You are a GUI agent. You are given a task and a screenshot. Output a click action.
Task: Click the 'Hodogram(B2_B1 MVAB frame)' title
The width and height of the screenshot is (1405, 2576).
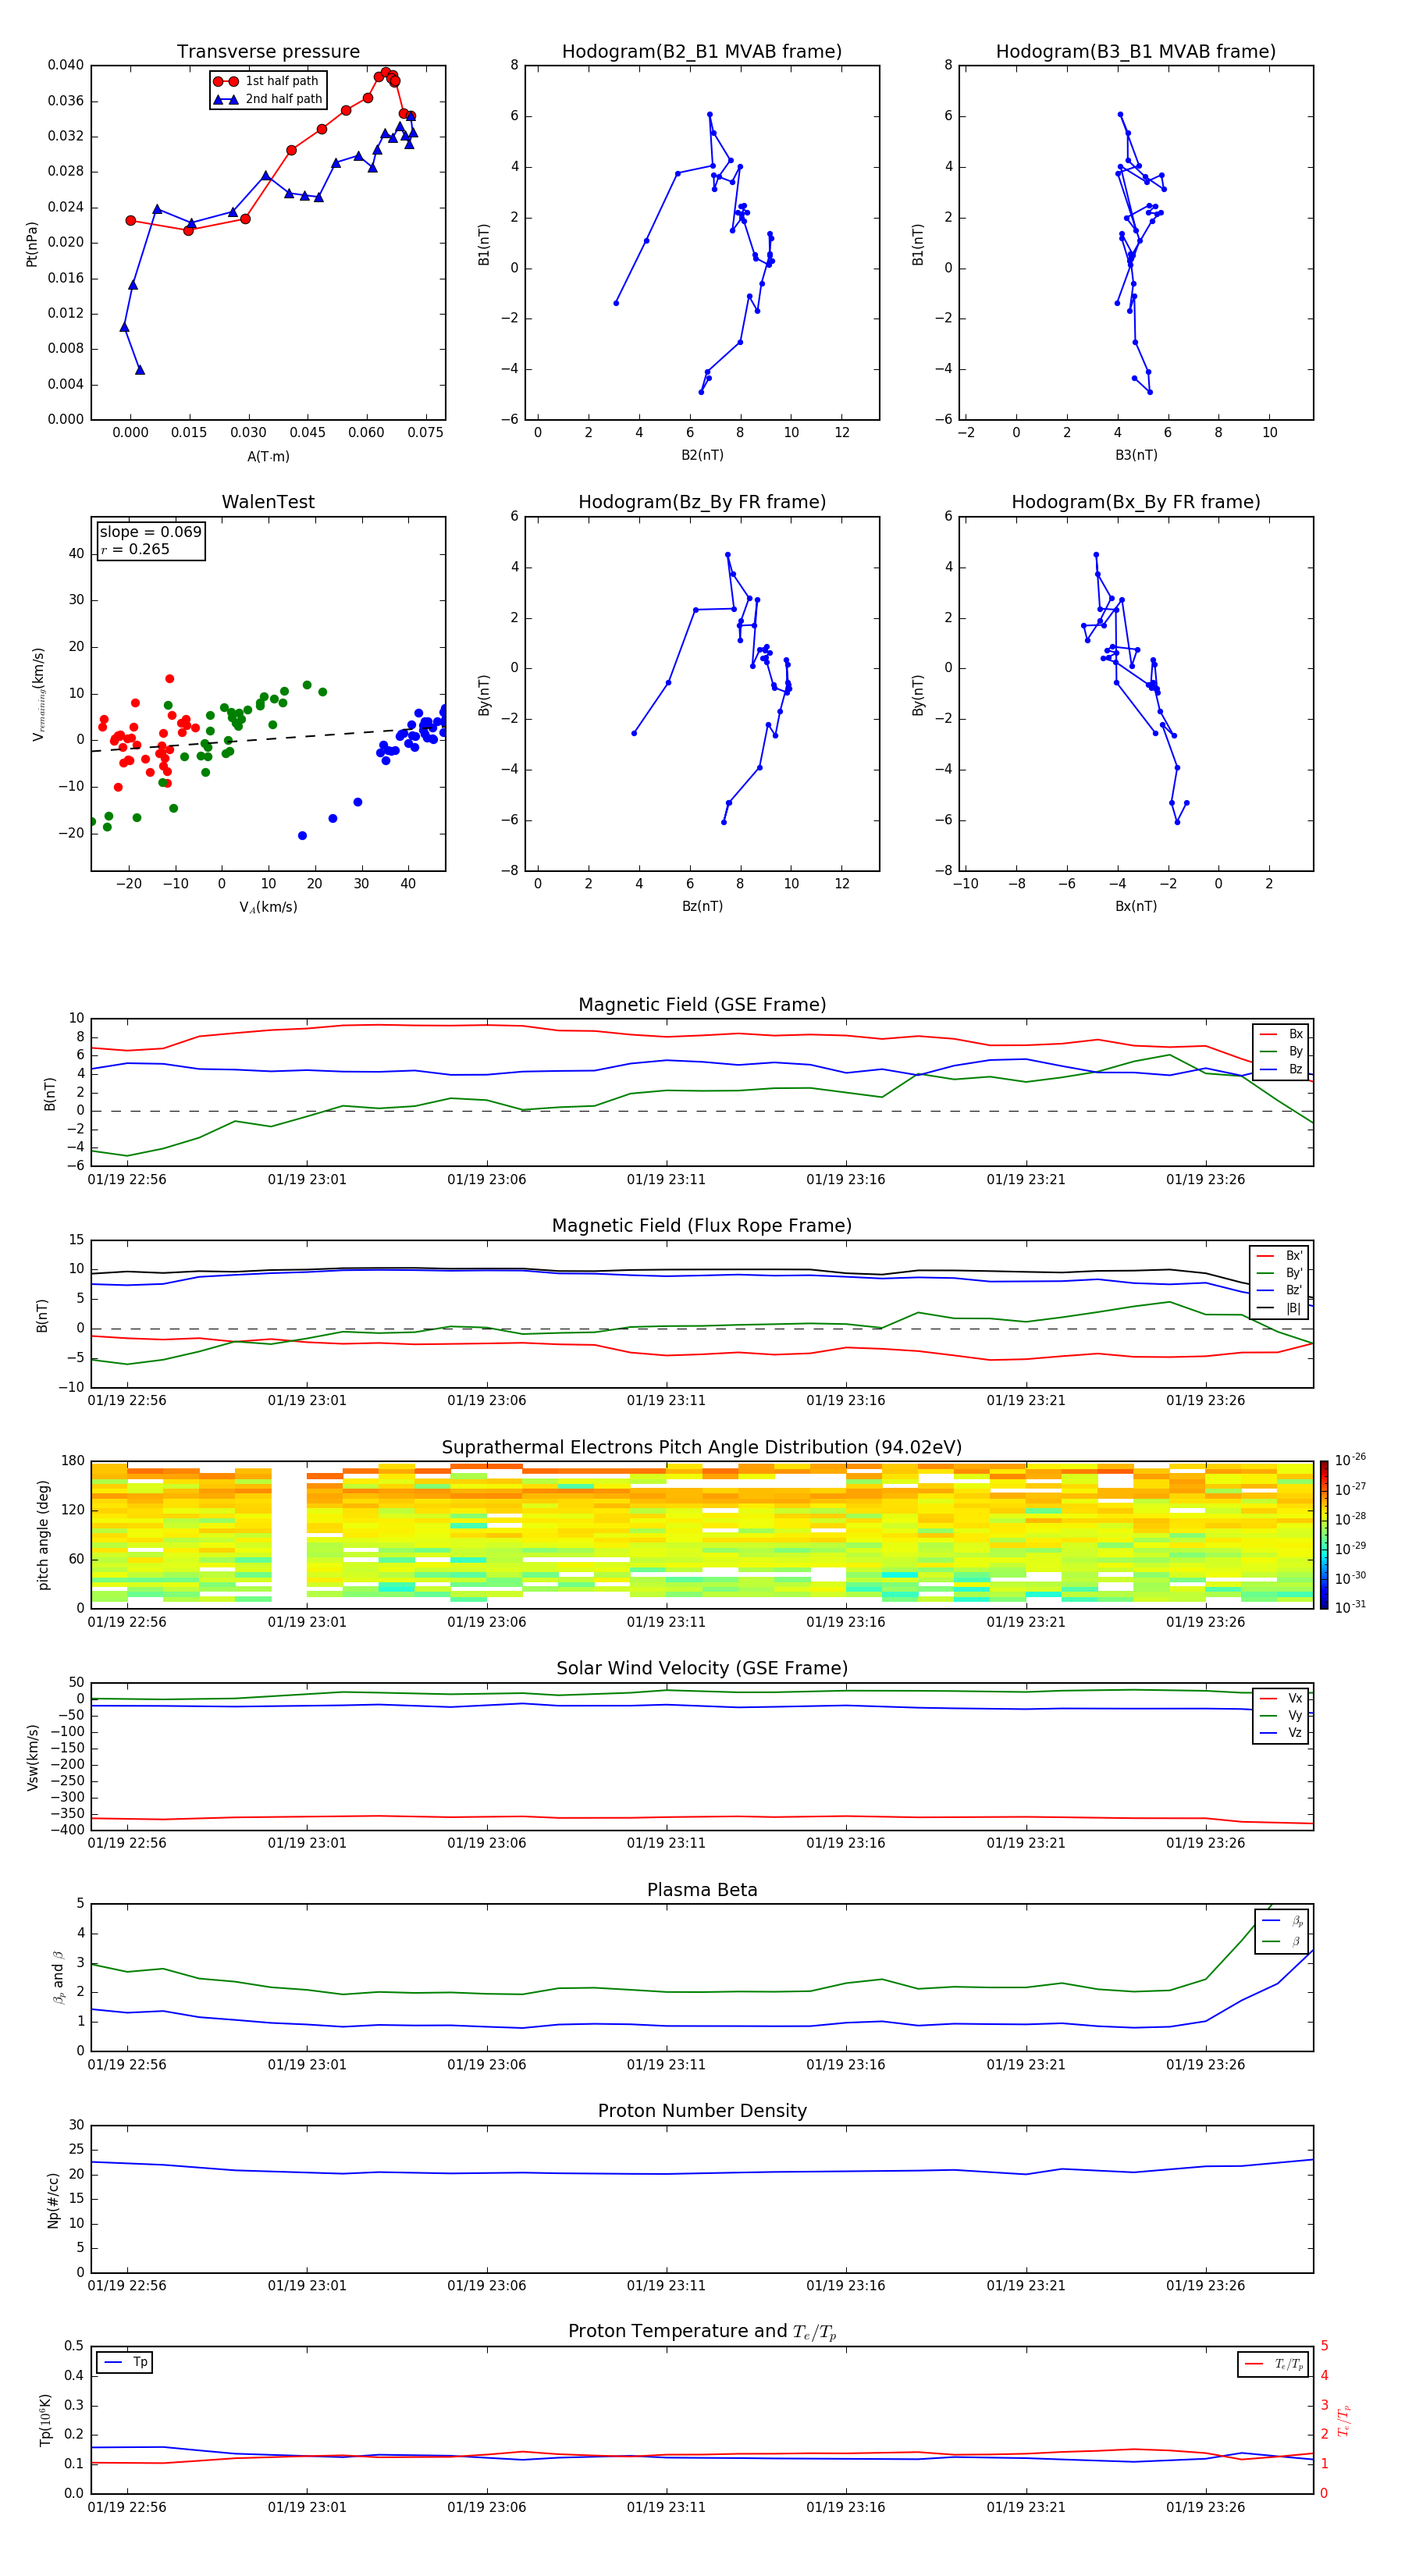pyautogui.click(x=702, y=52)
